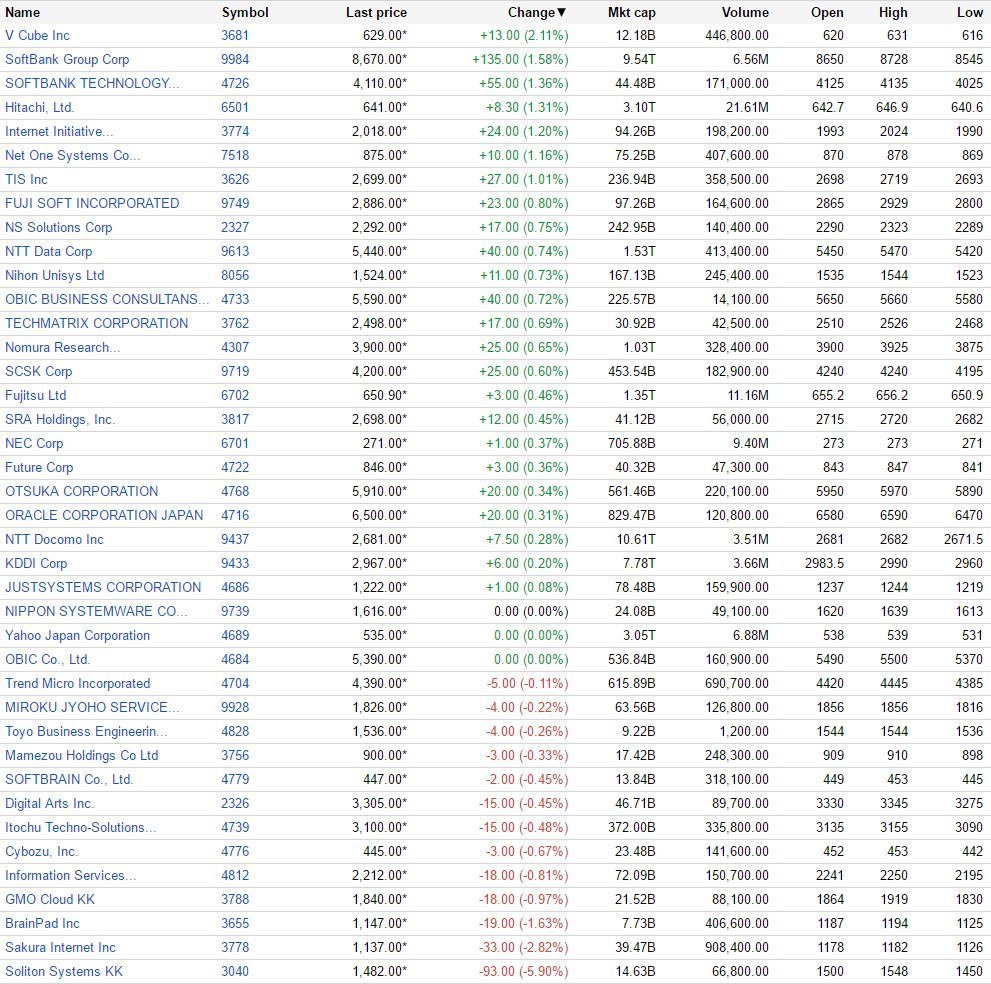Image resolution: width=991 pixels, height=984 pixels.
Task: Open Digital Arts Inc. link
Action: click(49, 804)
